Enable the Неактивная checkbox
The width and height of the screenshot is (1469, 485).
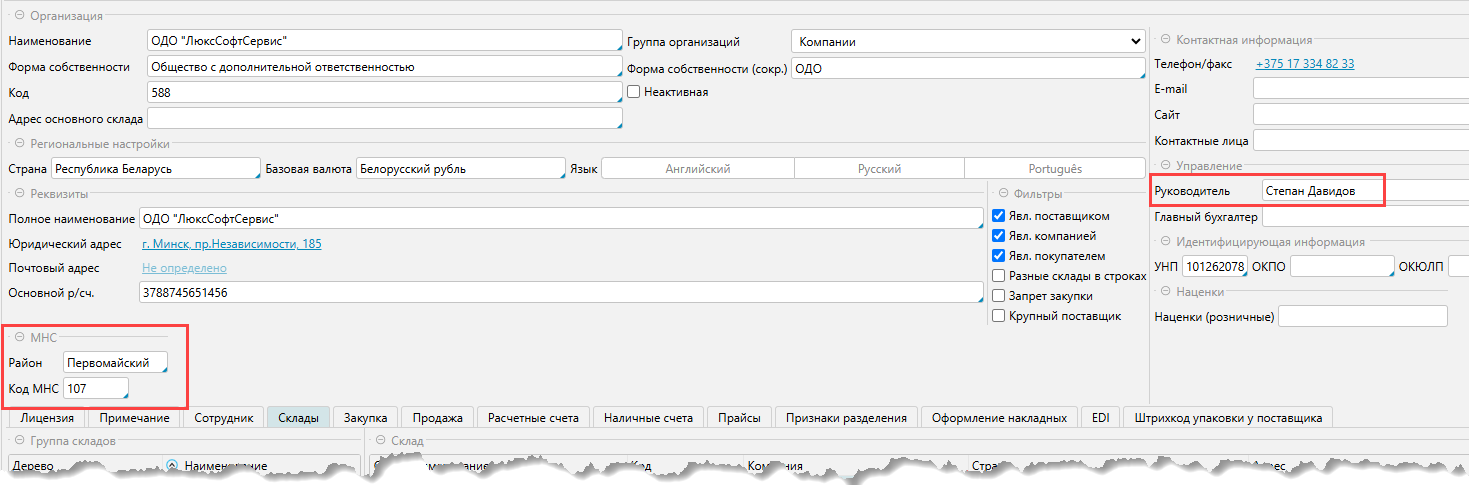pyautogui.click(x=634, y=92)
